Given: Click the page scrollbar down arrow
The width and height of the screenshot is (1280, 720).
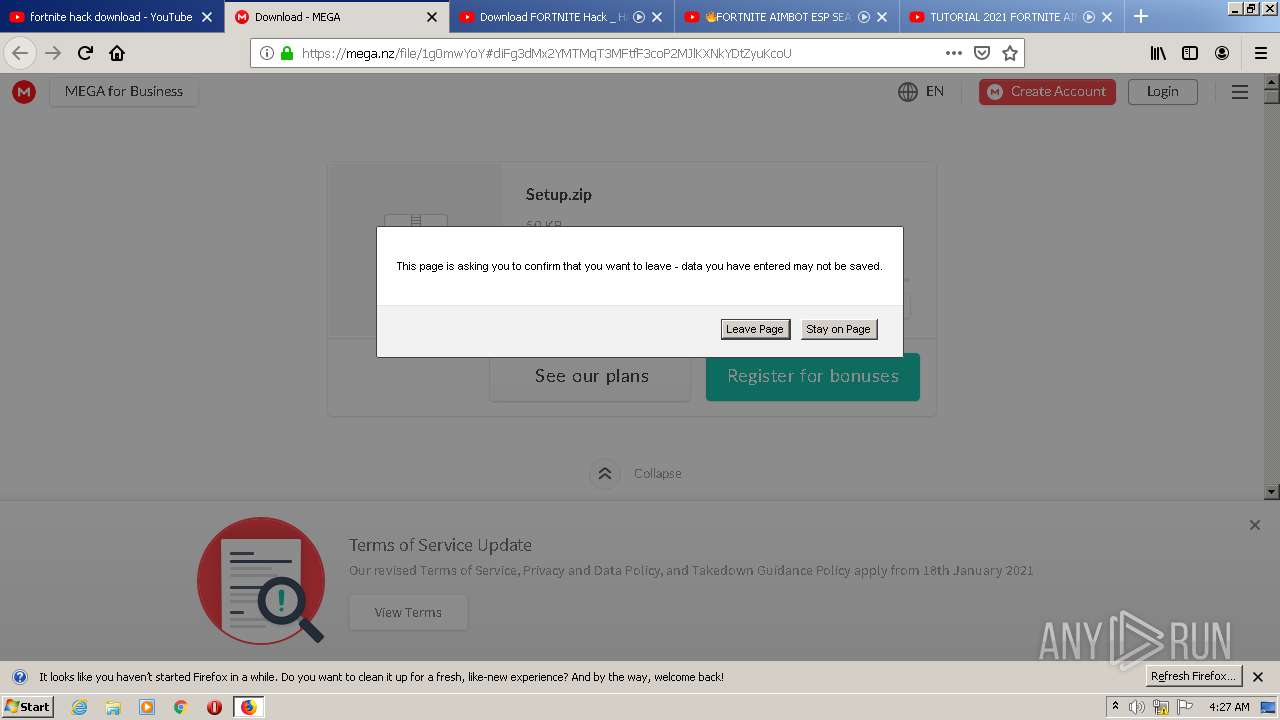Looking at the screenshot, I should 1272,492.
